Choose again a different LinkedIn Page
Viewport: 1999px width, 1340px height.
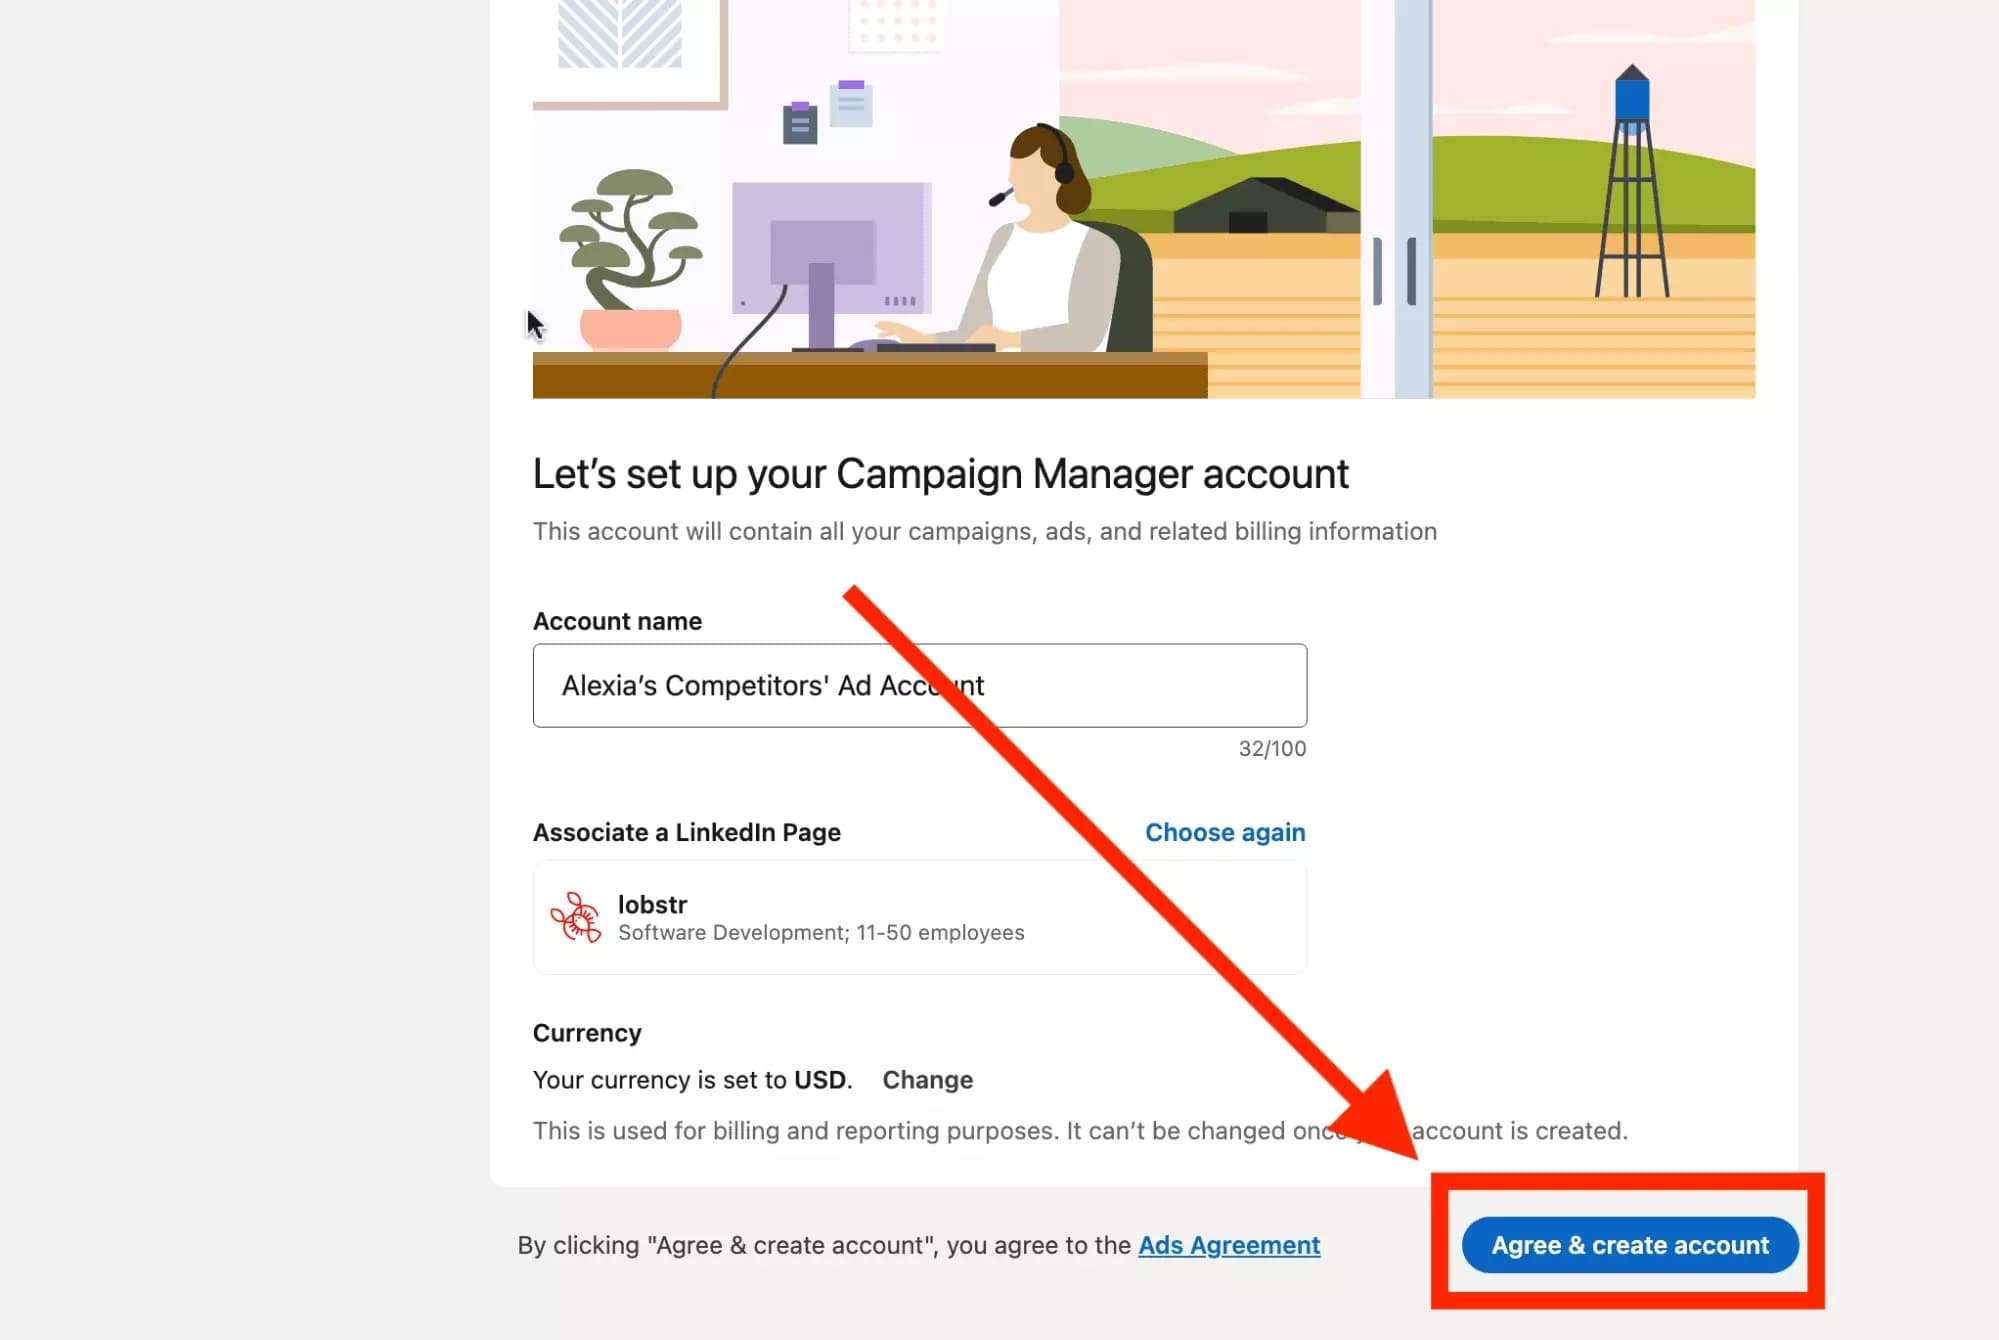coord(1224,832)
